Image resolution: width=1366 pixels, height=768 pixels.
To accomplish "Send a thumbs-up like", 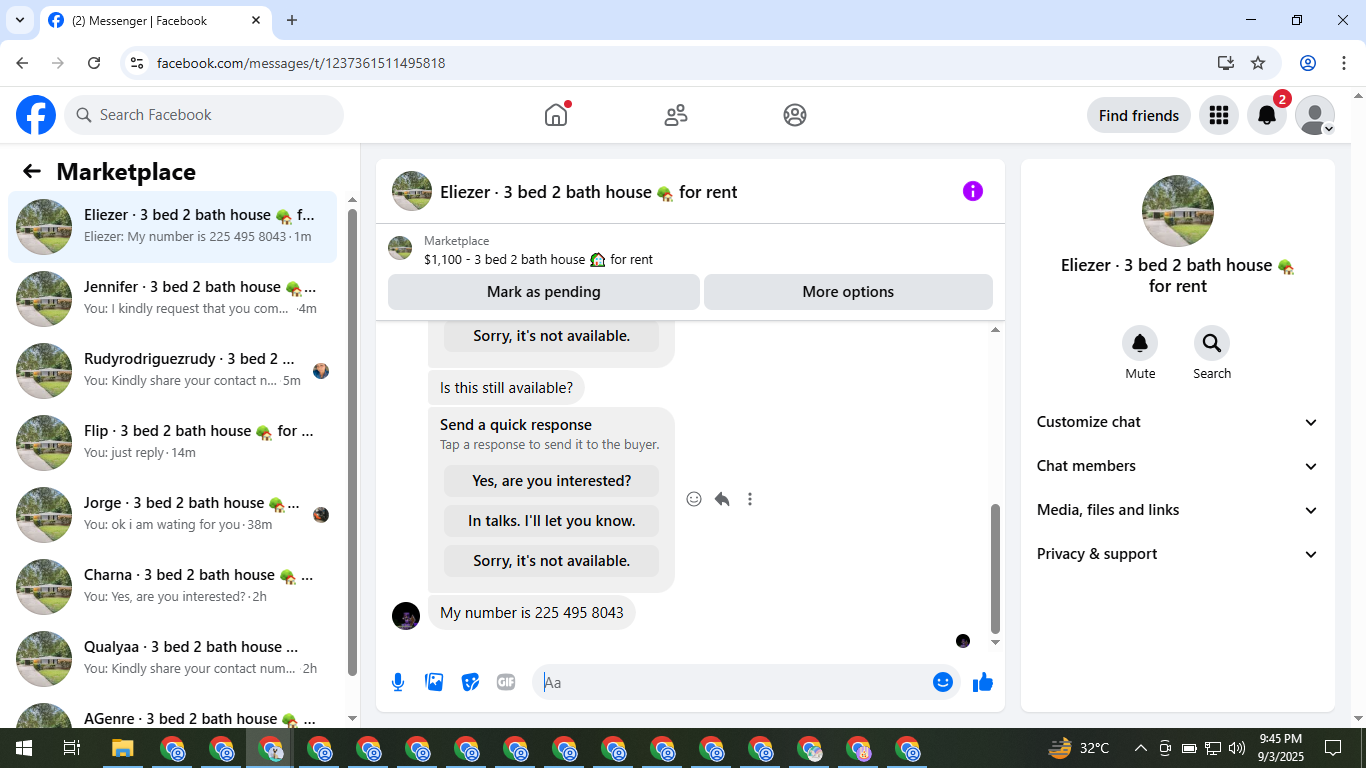I will [983, 682].
